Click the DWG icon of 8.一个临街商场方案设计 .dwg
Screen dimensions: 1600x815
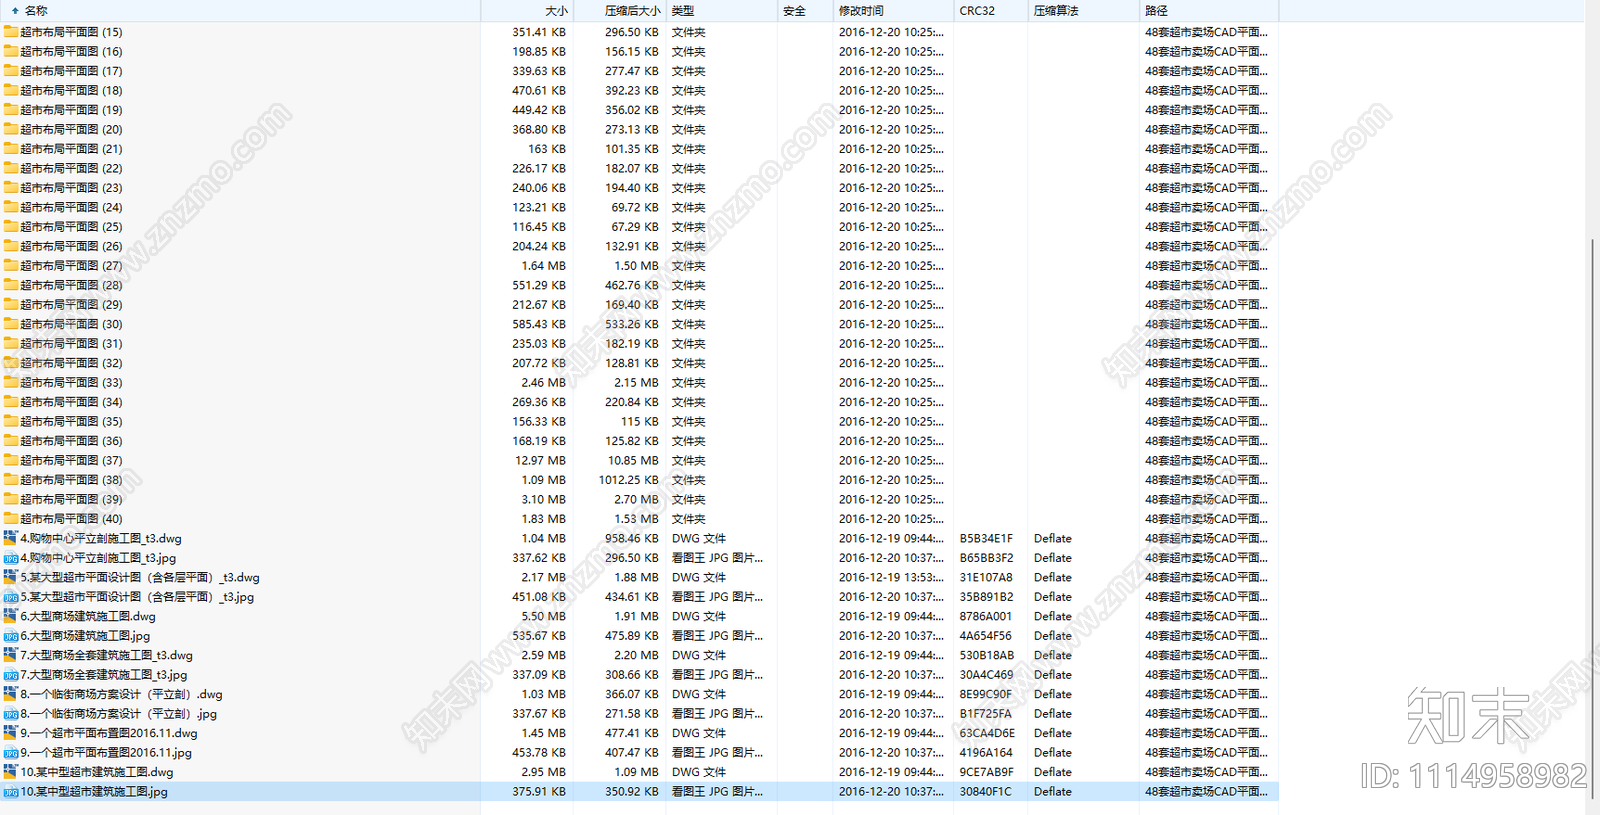point(11,694)
